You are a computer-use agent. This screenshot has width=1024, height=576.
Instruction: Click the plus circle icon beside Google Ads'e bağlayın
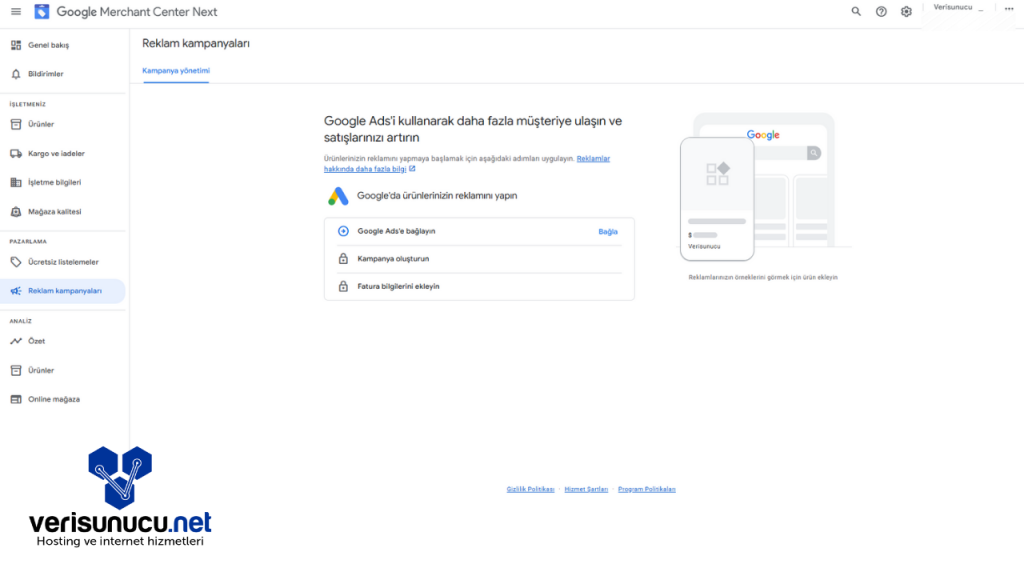343,231
